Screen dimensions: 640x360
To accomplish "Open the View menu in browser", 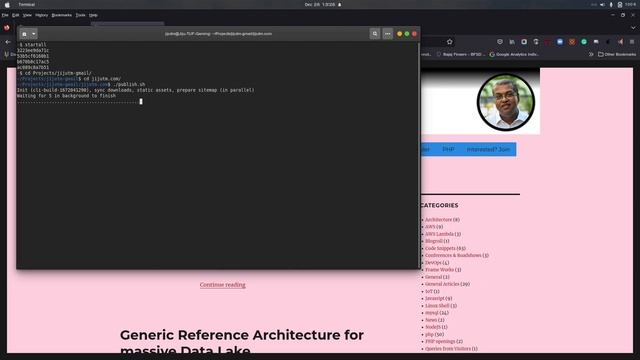I will 27,15.
